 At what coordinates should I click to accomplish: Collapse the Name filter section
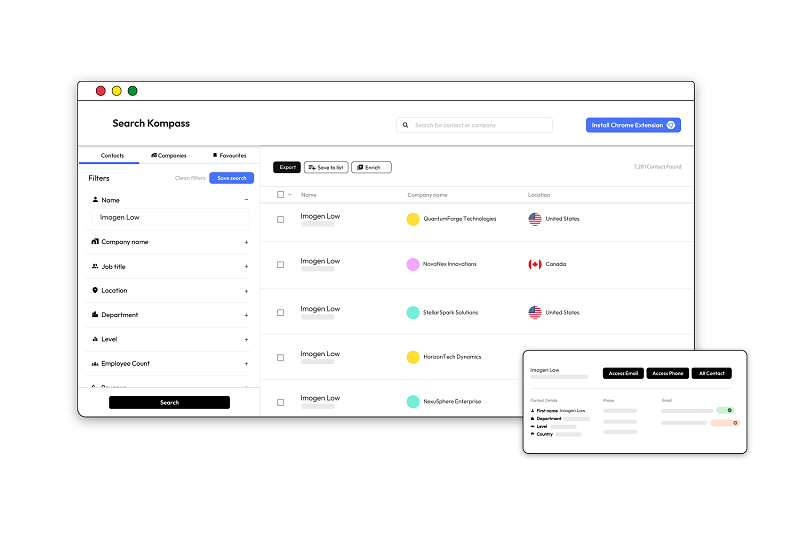point(246,200)
